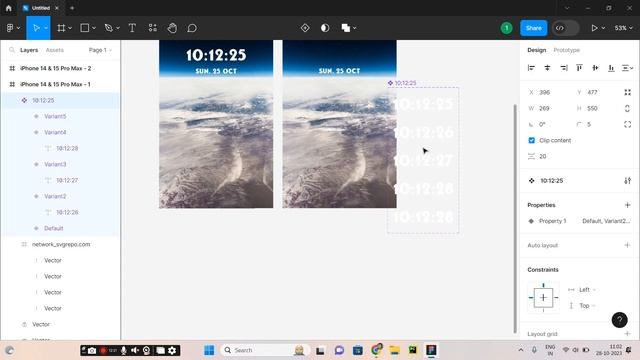
Task: Uncheck the Clip content checkbox
Action: click(x=531, y=140)
